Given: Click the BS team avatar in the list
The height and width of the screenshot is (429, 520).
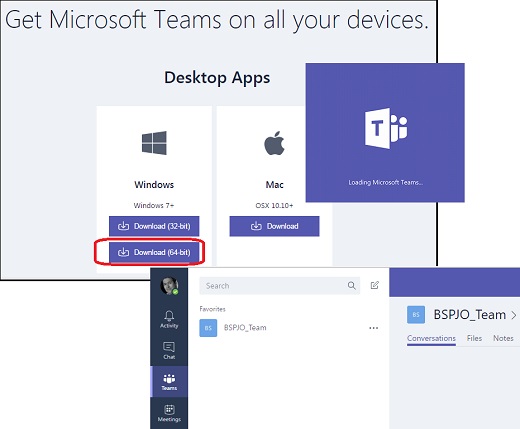Looking at the screenshot, I should click(x=208, y=328).
